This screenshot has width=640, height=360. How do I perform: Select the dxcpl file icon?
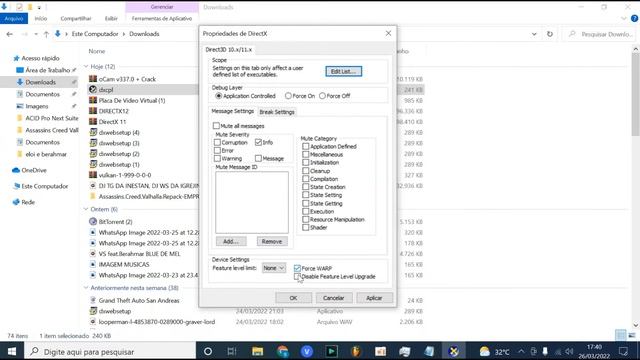93,89
